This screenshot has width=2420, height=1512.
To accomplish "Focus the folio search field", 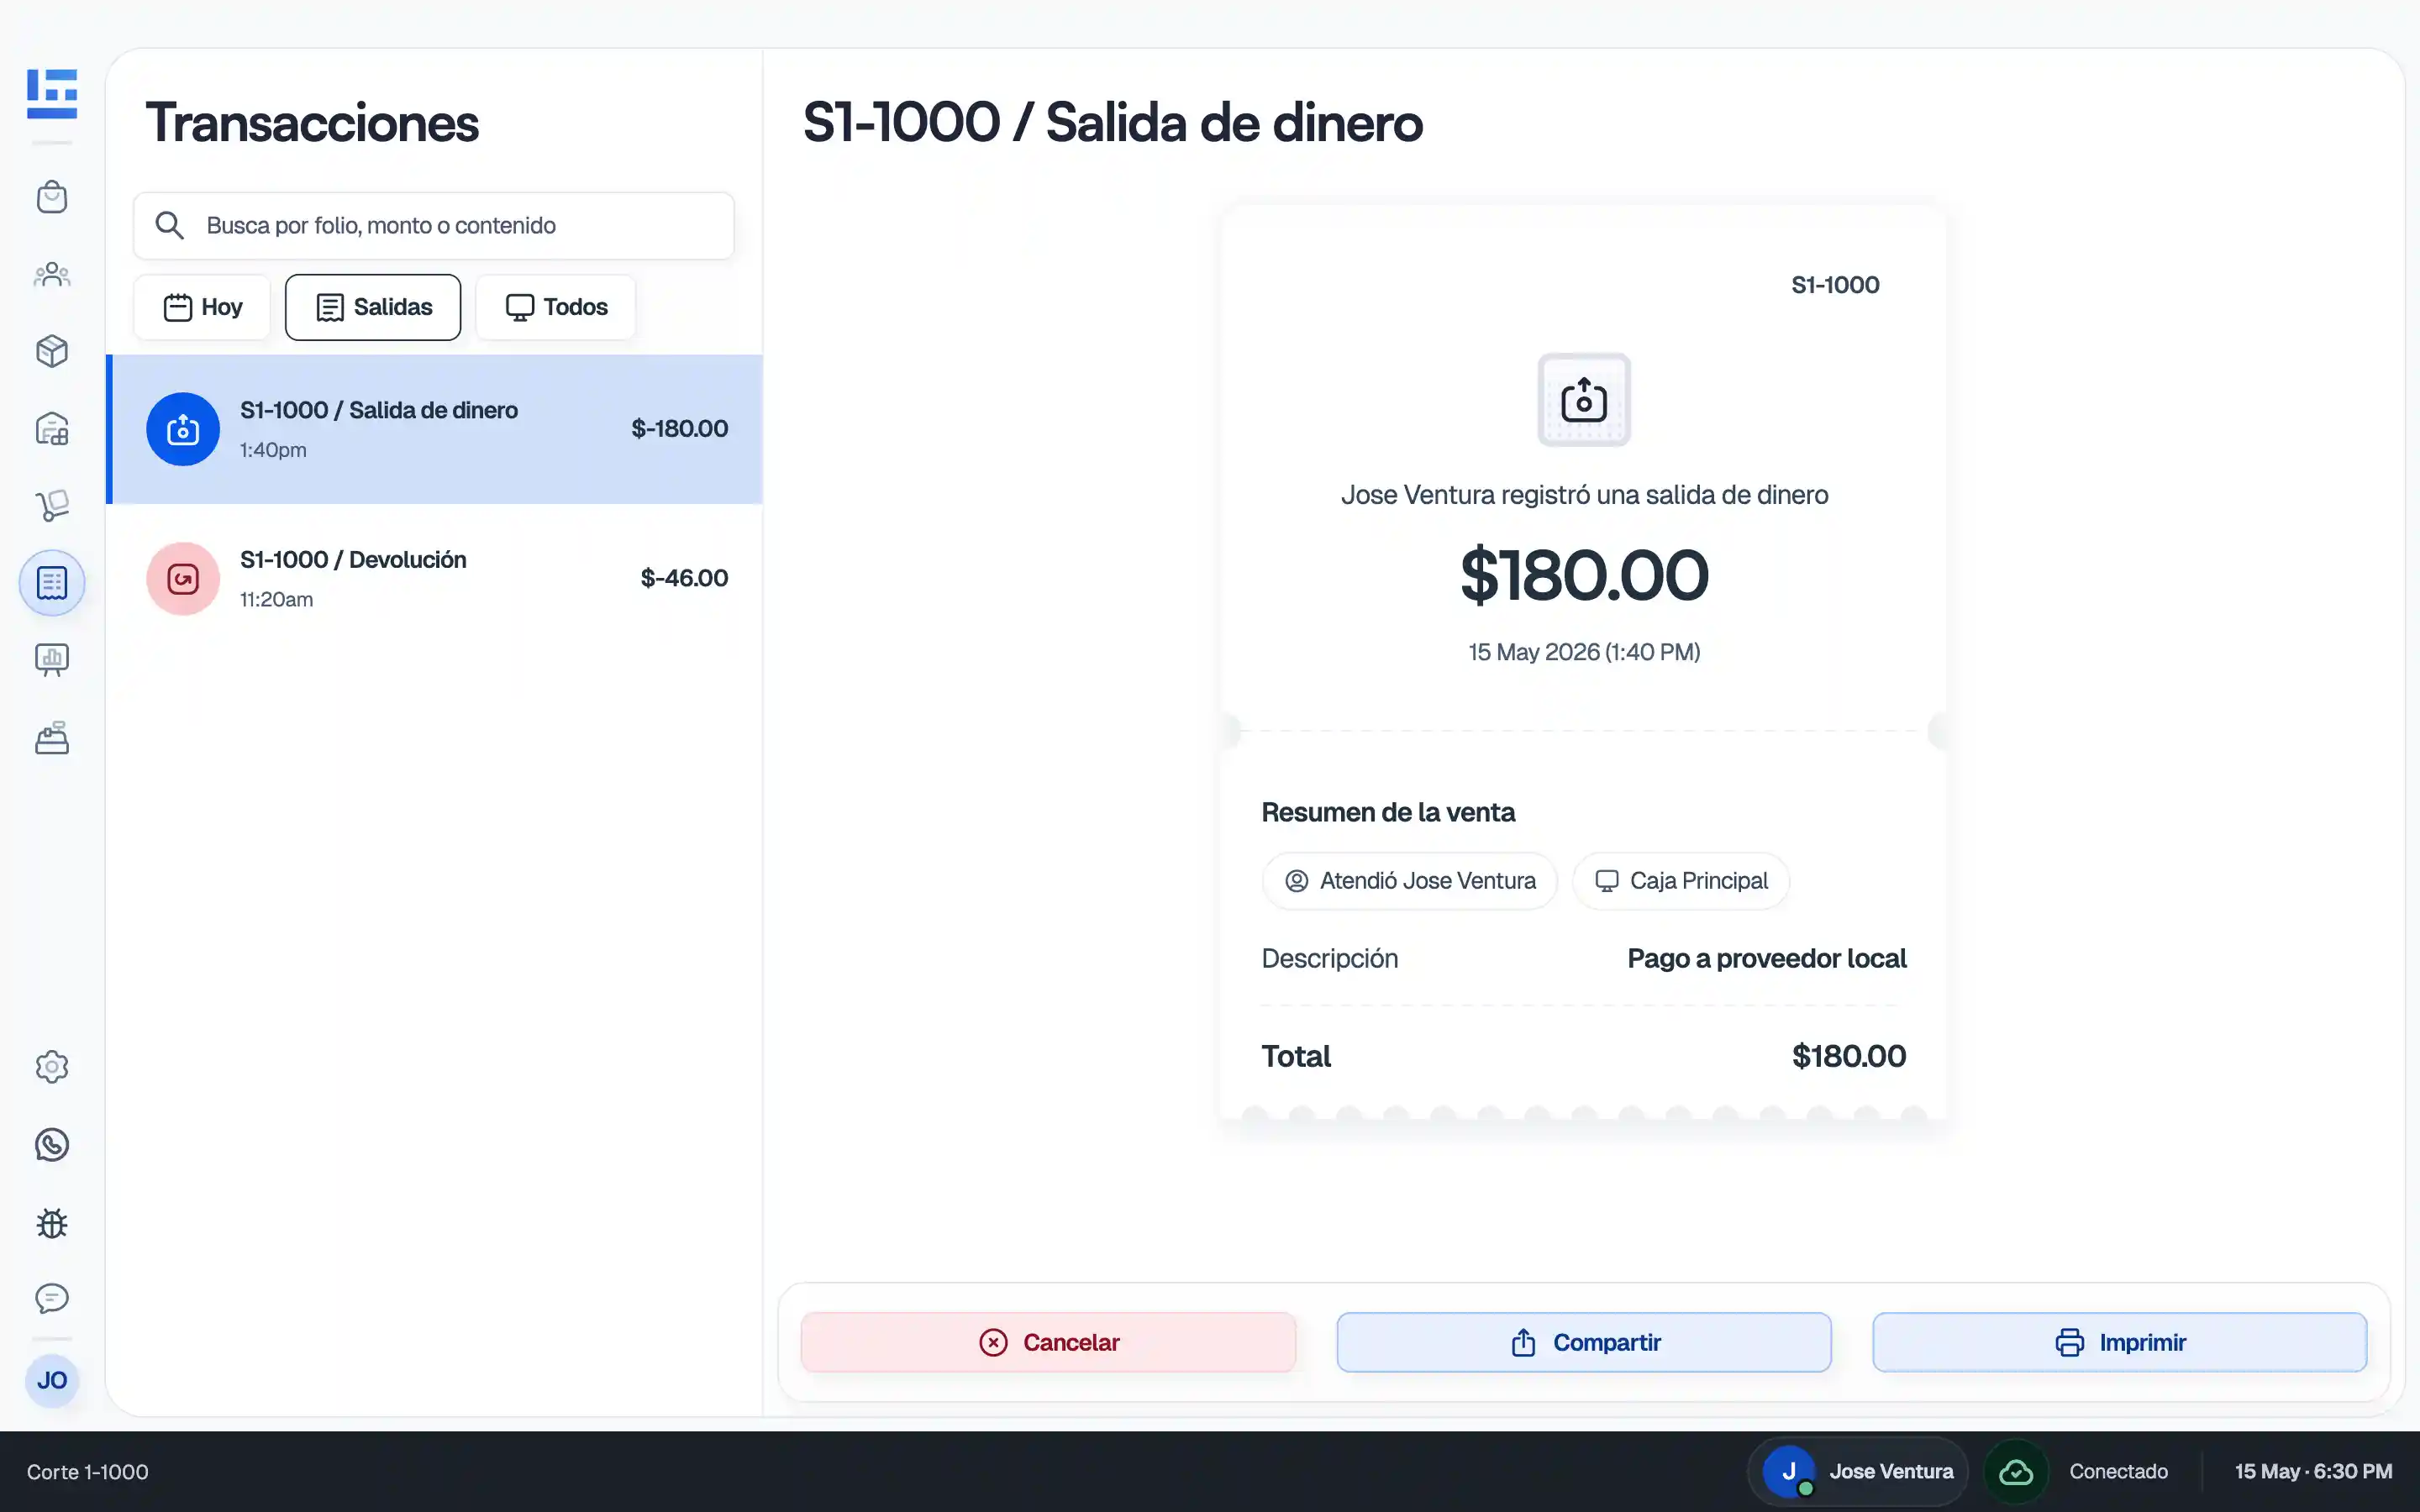I will pyautogui.click(x=434, y=226).
